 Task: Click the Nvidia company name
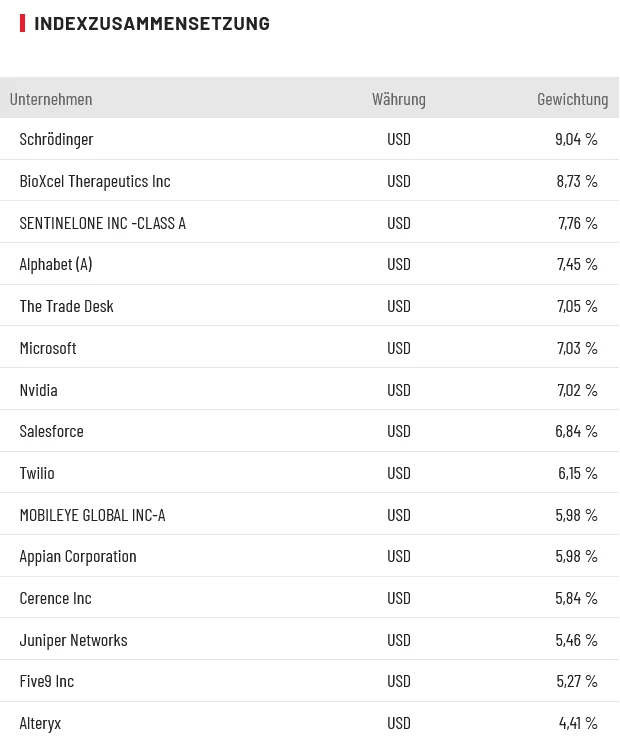[x=38, y=390]
